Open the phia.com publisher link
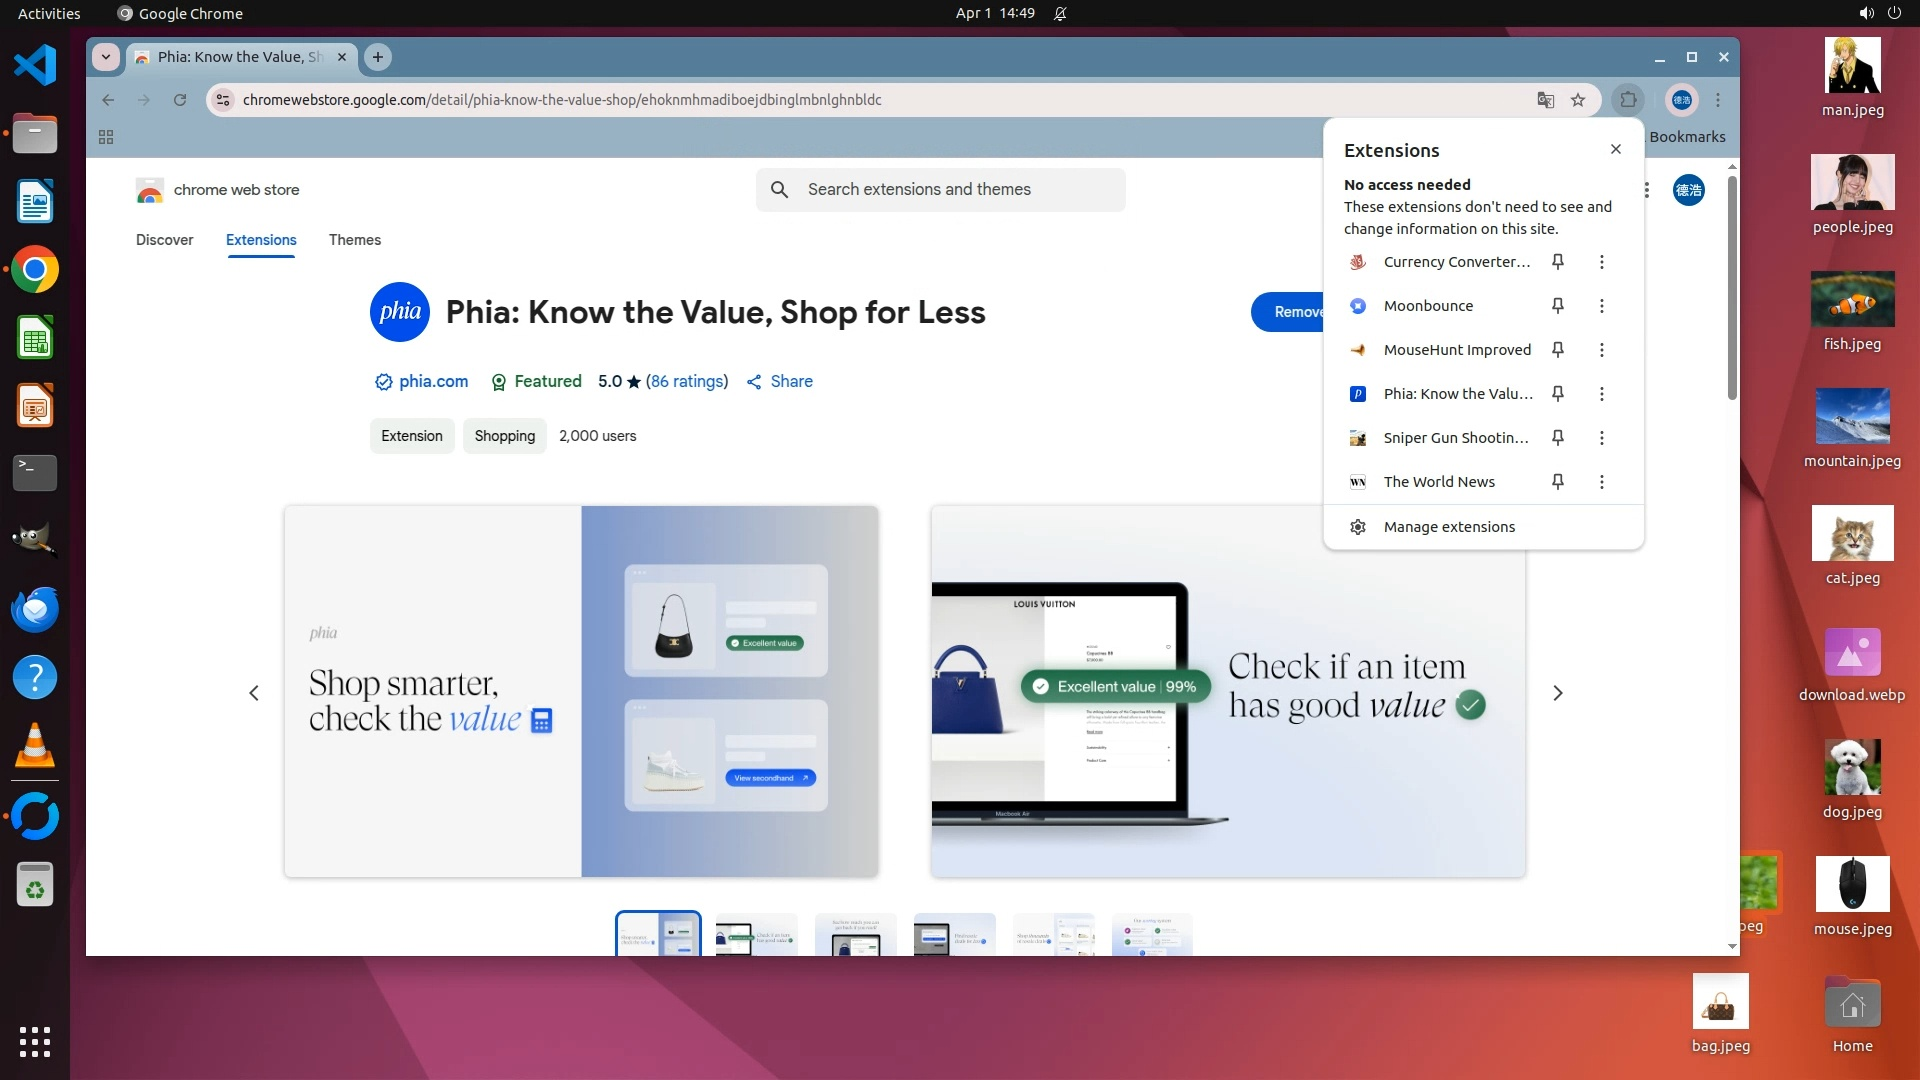 [433, 381]
